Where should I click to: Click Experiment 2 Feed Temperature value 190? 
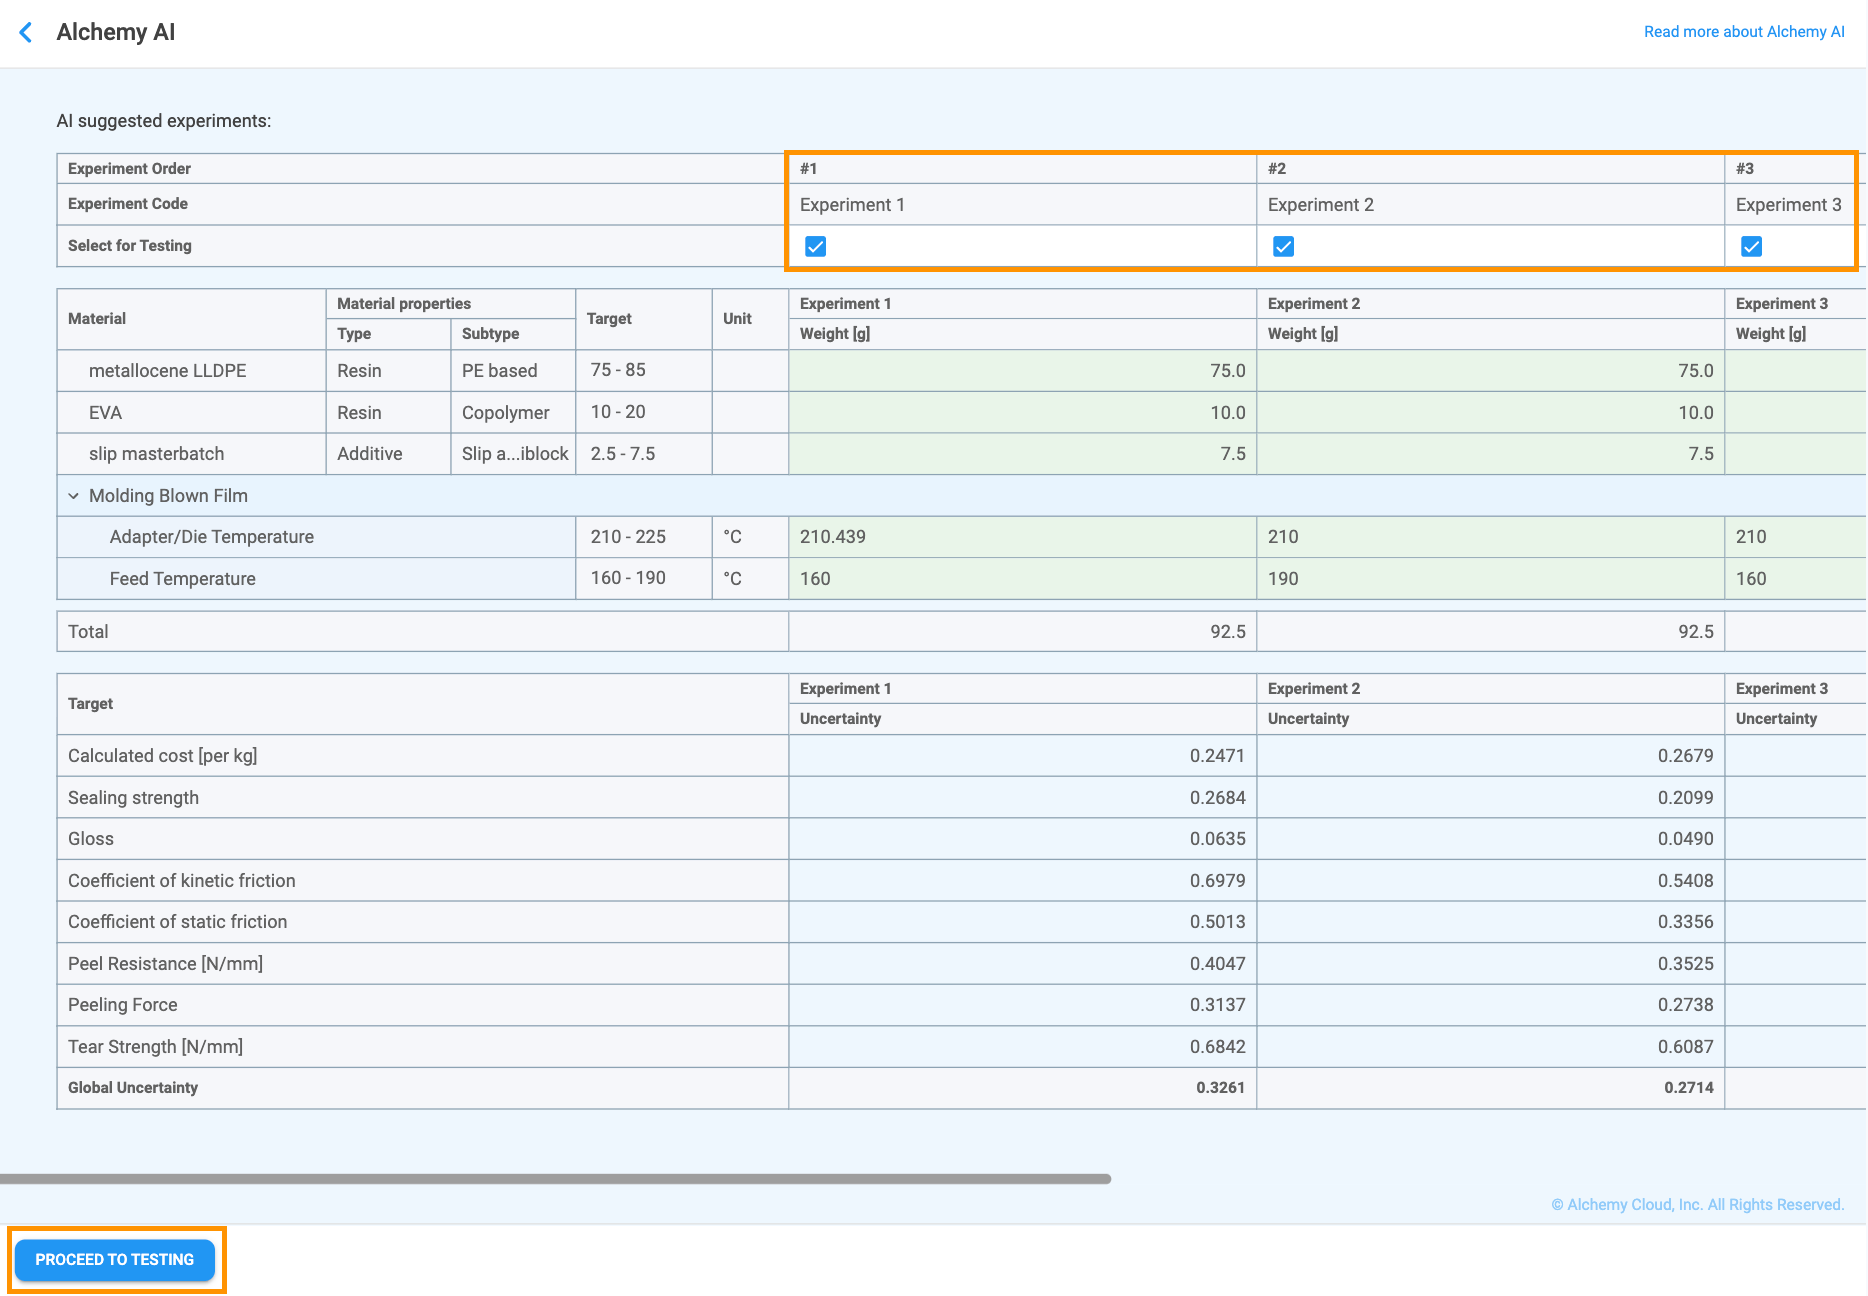[1491, 579]
